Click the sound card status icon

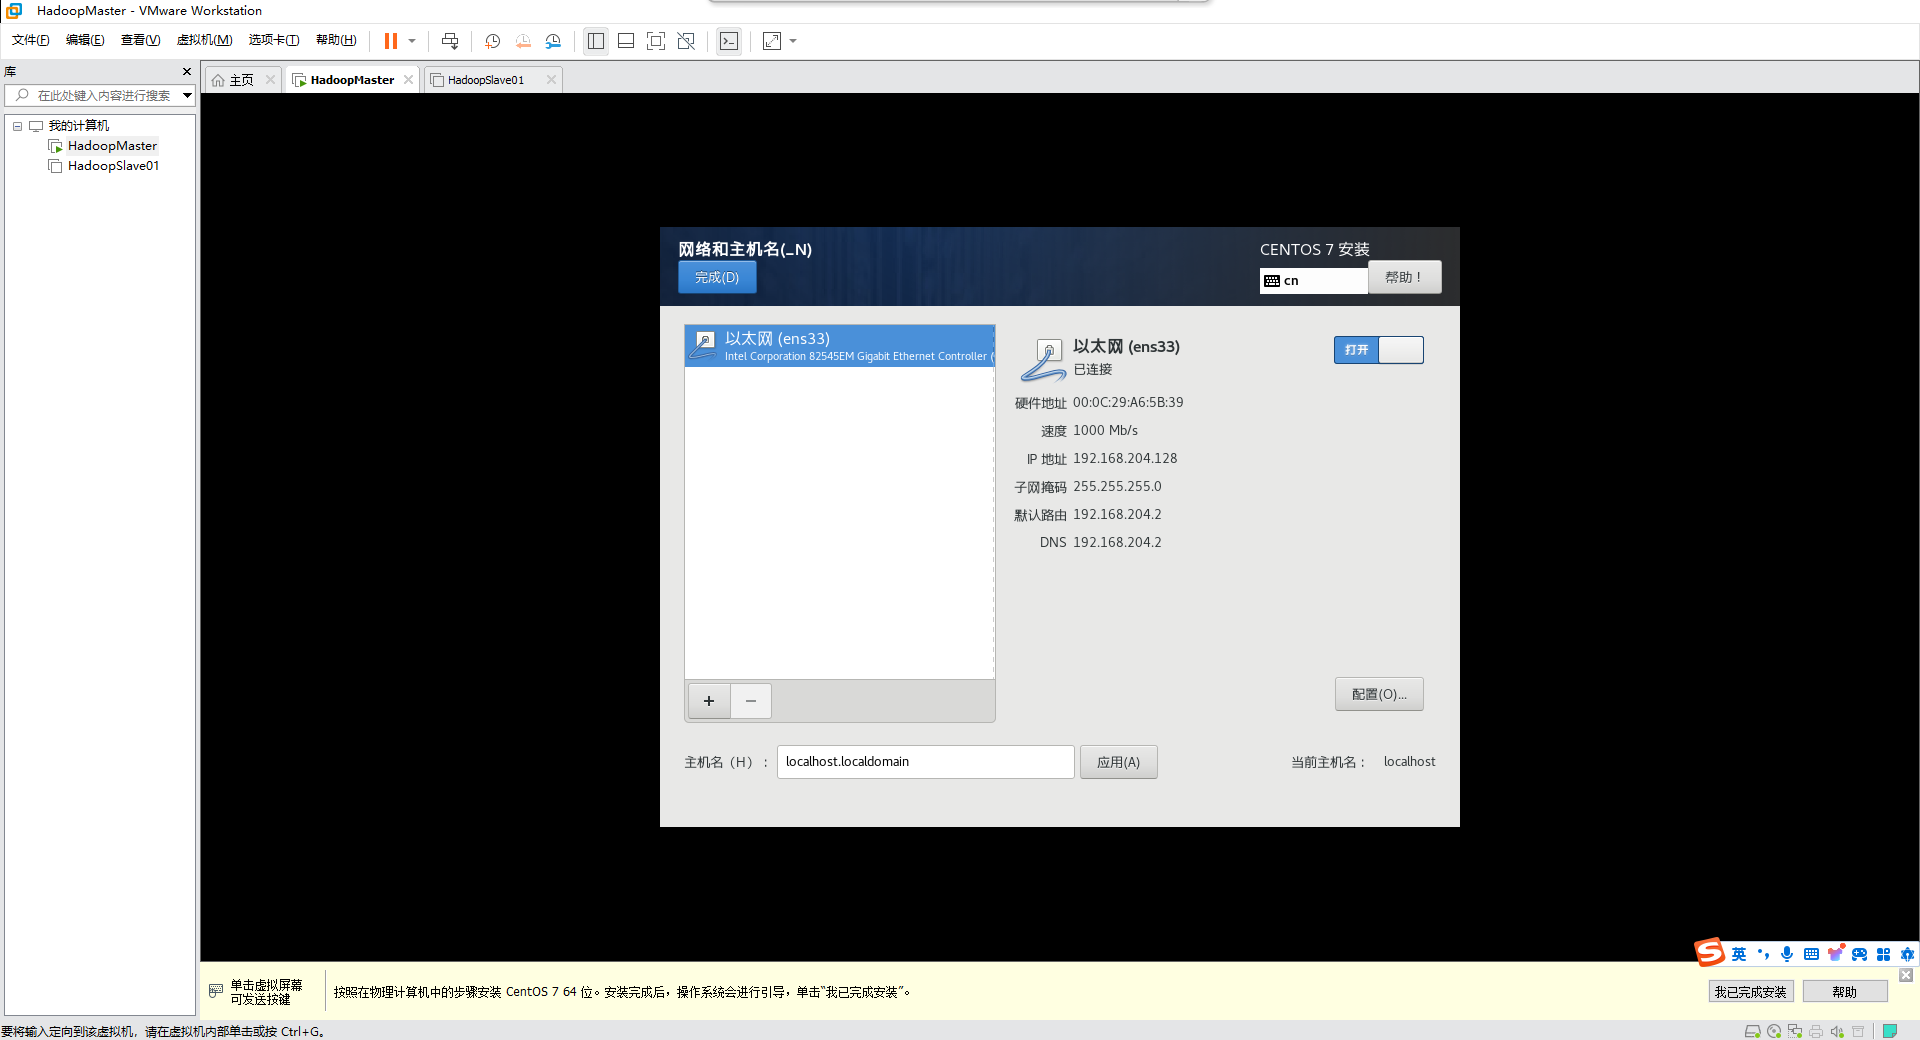1837,1031
